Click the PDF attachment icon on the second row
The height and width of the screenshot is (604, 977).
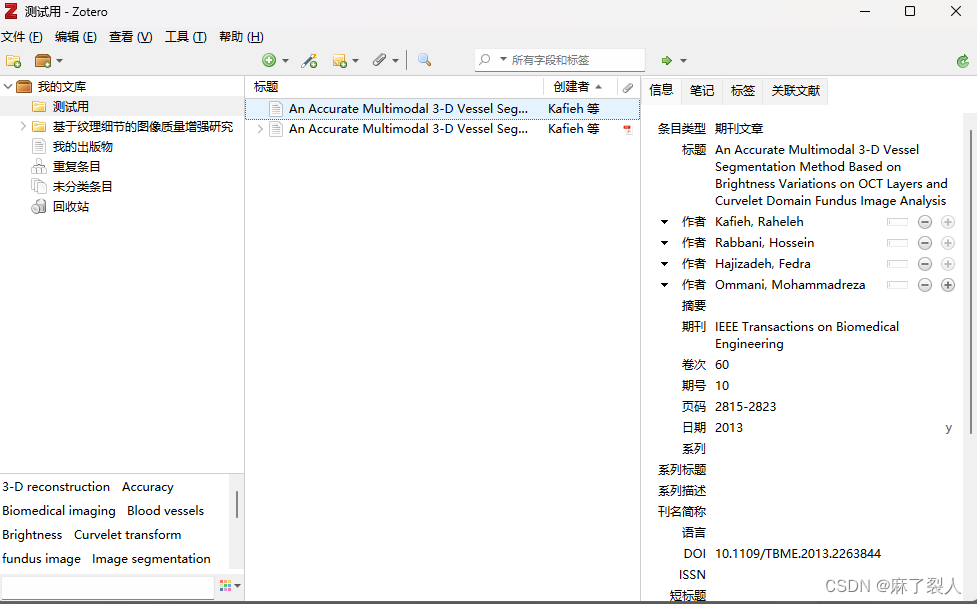627,129
